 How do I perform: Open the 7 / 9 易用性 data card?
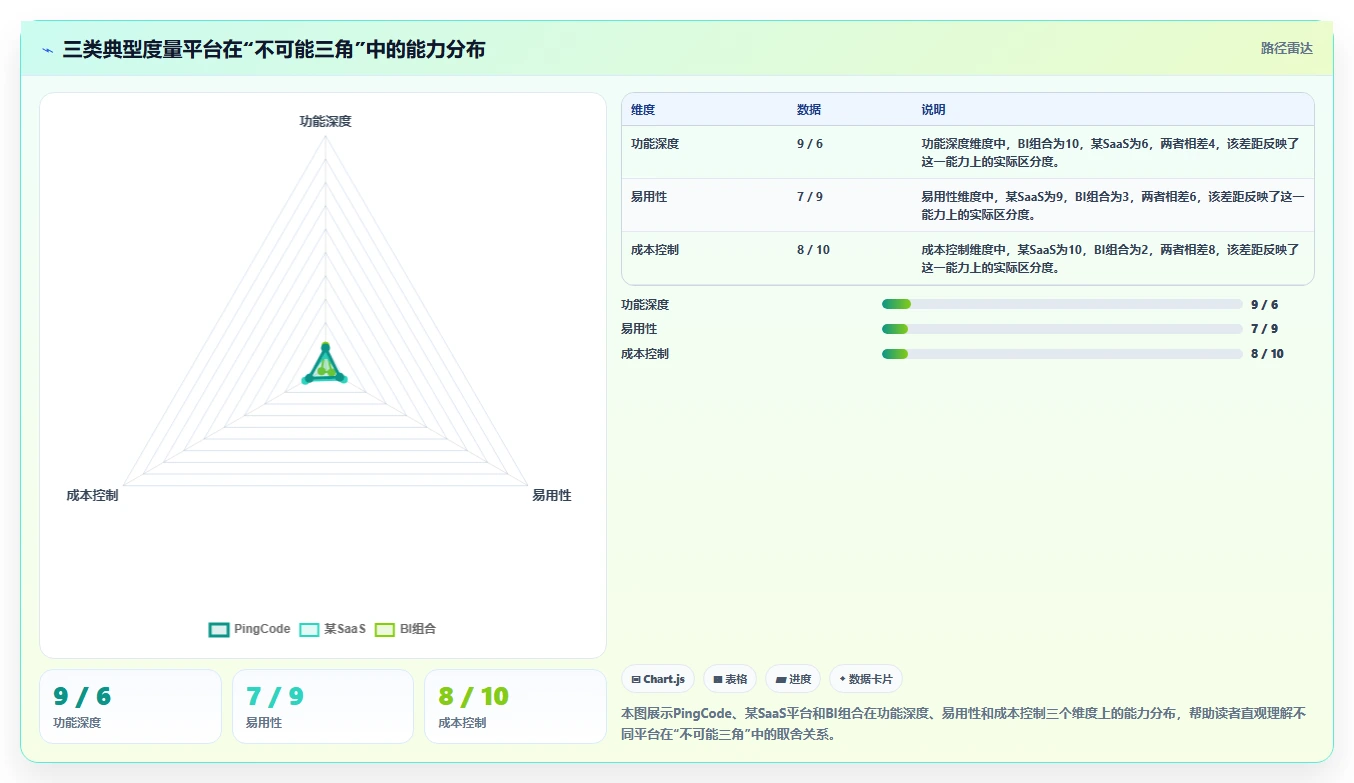[x=323, y=706]
